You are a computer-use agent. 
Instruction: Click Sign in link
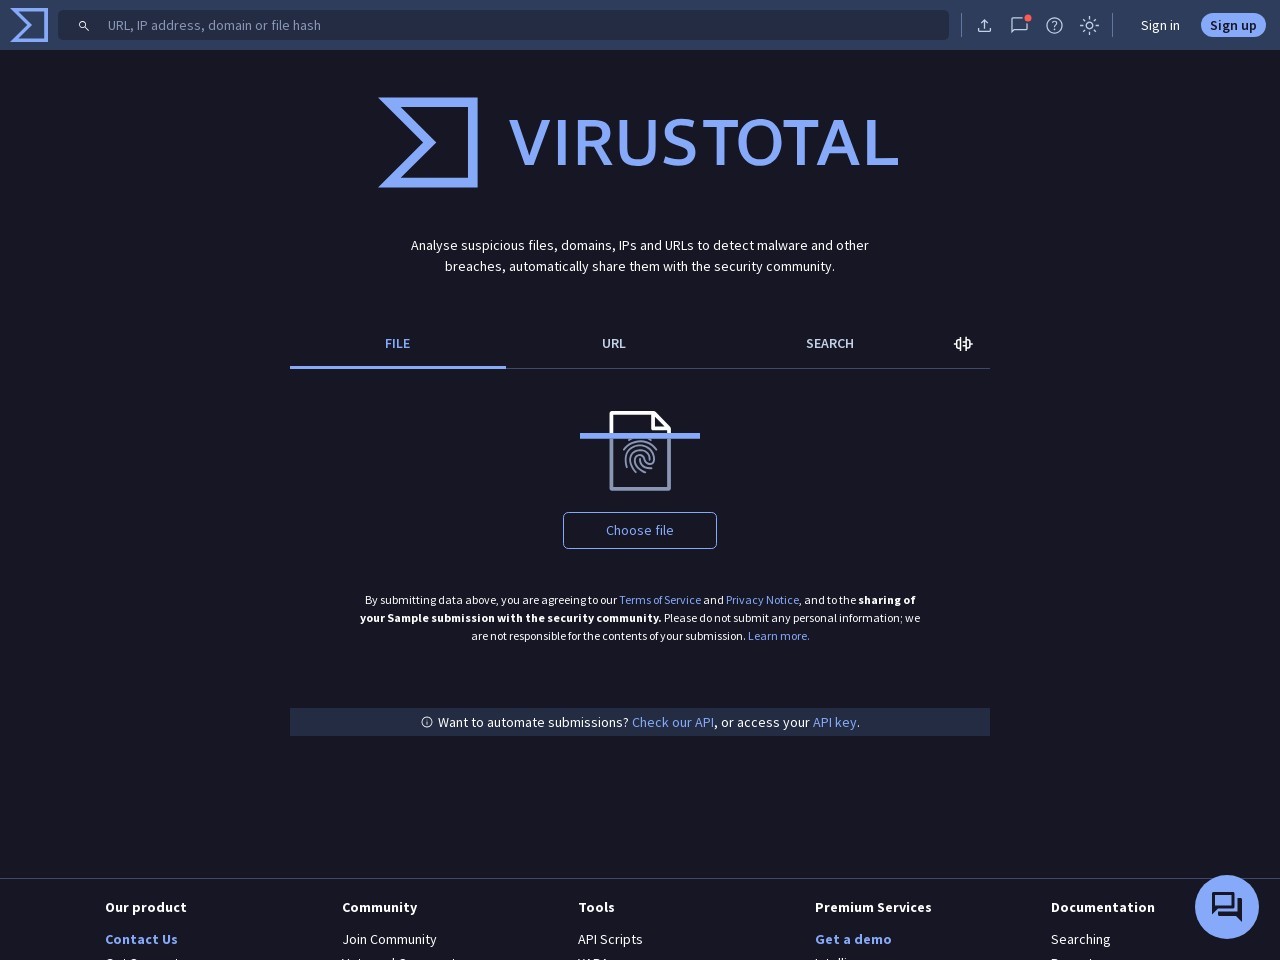pyautogui.click(x=1160, y=25)
